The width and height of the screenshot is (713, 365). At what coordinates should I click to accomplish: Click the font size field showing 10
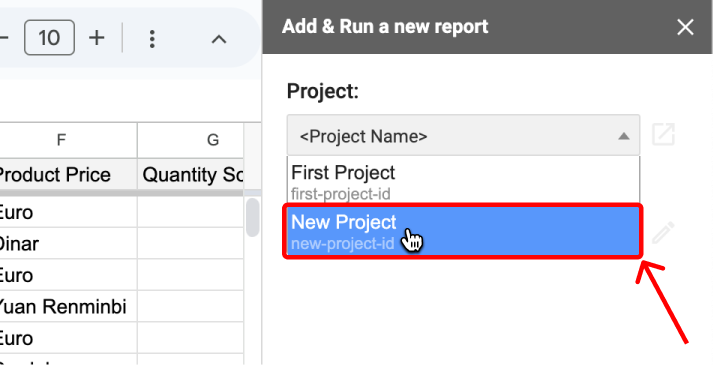coord(49,38)
